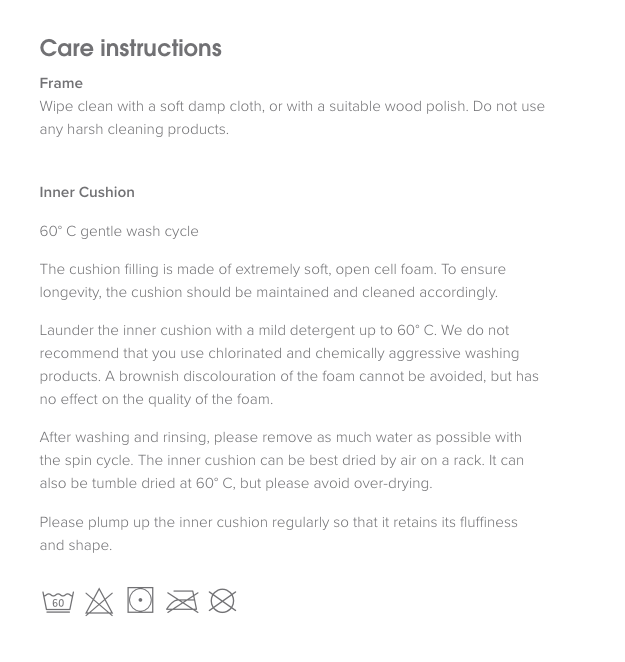Image resolution: width=625 pixels, height=662 pixels.
Task: Click the Care instructions heading
Action: pyautogui.click(x=130, y=48)
